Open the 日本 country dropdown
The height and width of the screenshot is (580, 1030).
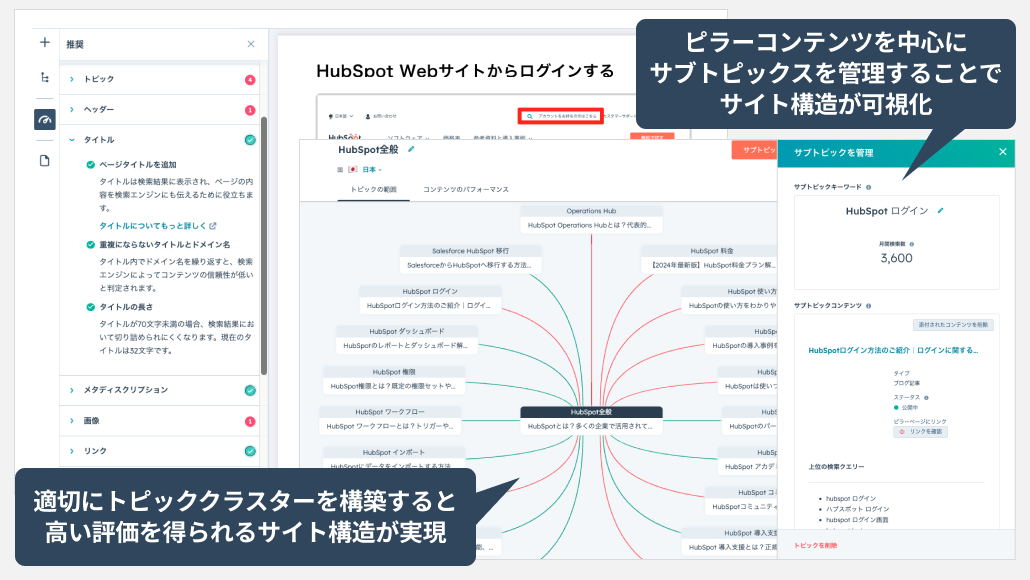pyautogui.click(x=372, y=169)
